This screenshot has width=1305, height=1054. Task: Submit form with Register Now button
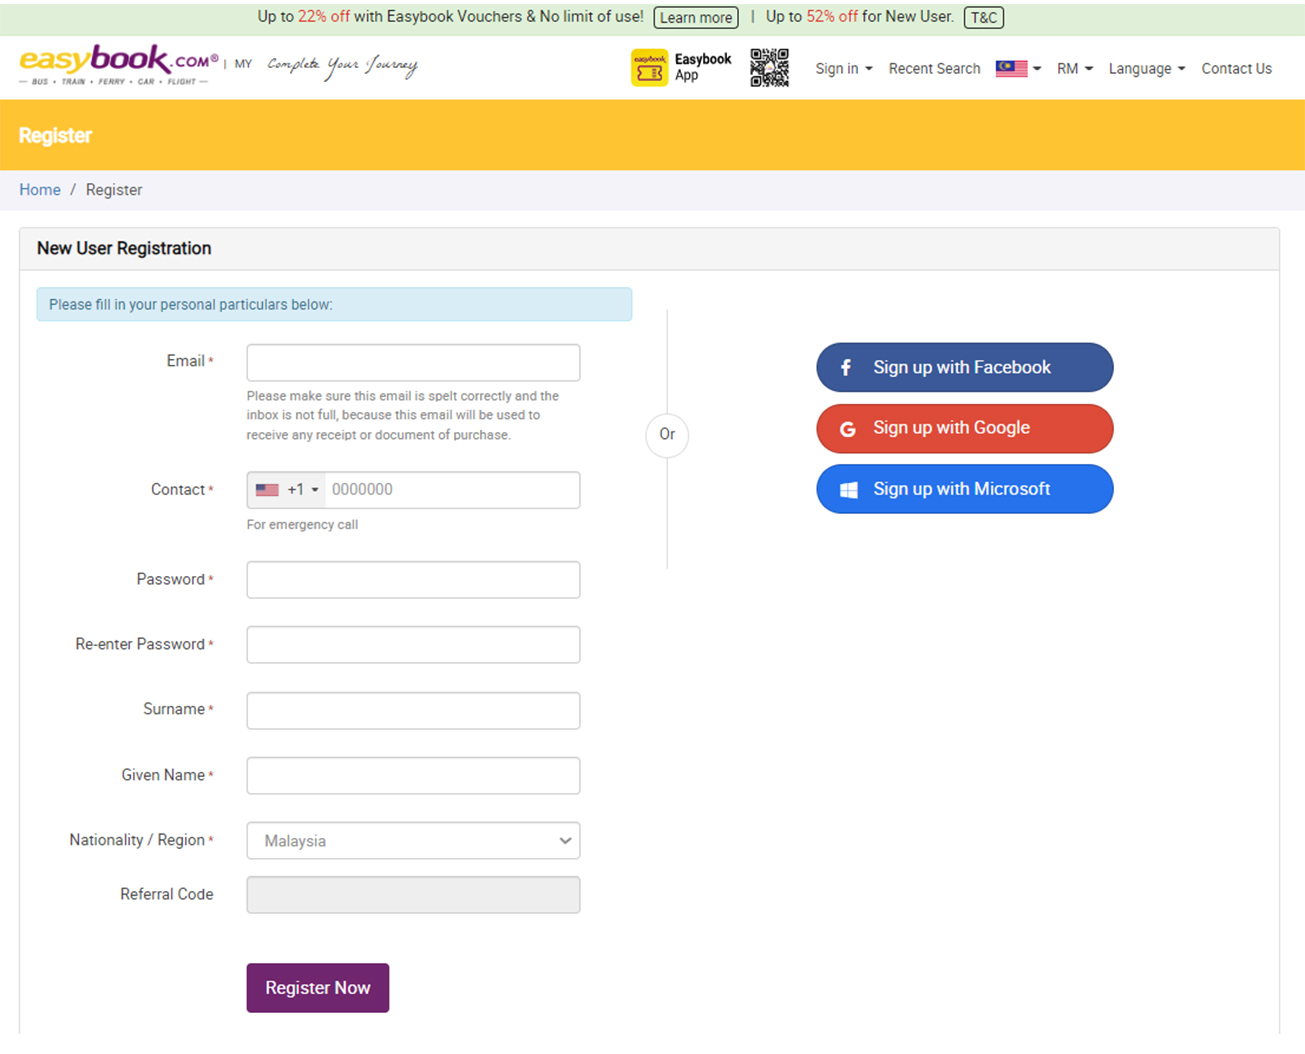coord(318,988)
